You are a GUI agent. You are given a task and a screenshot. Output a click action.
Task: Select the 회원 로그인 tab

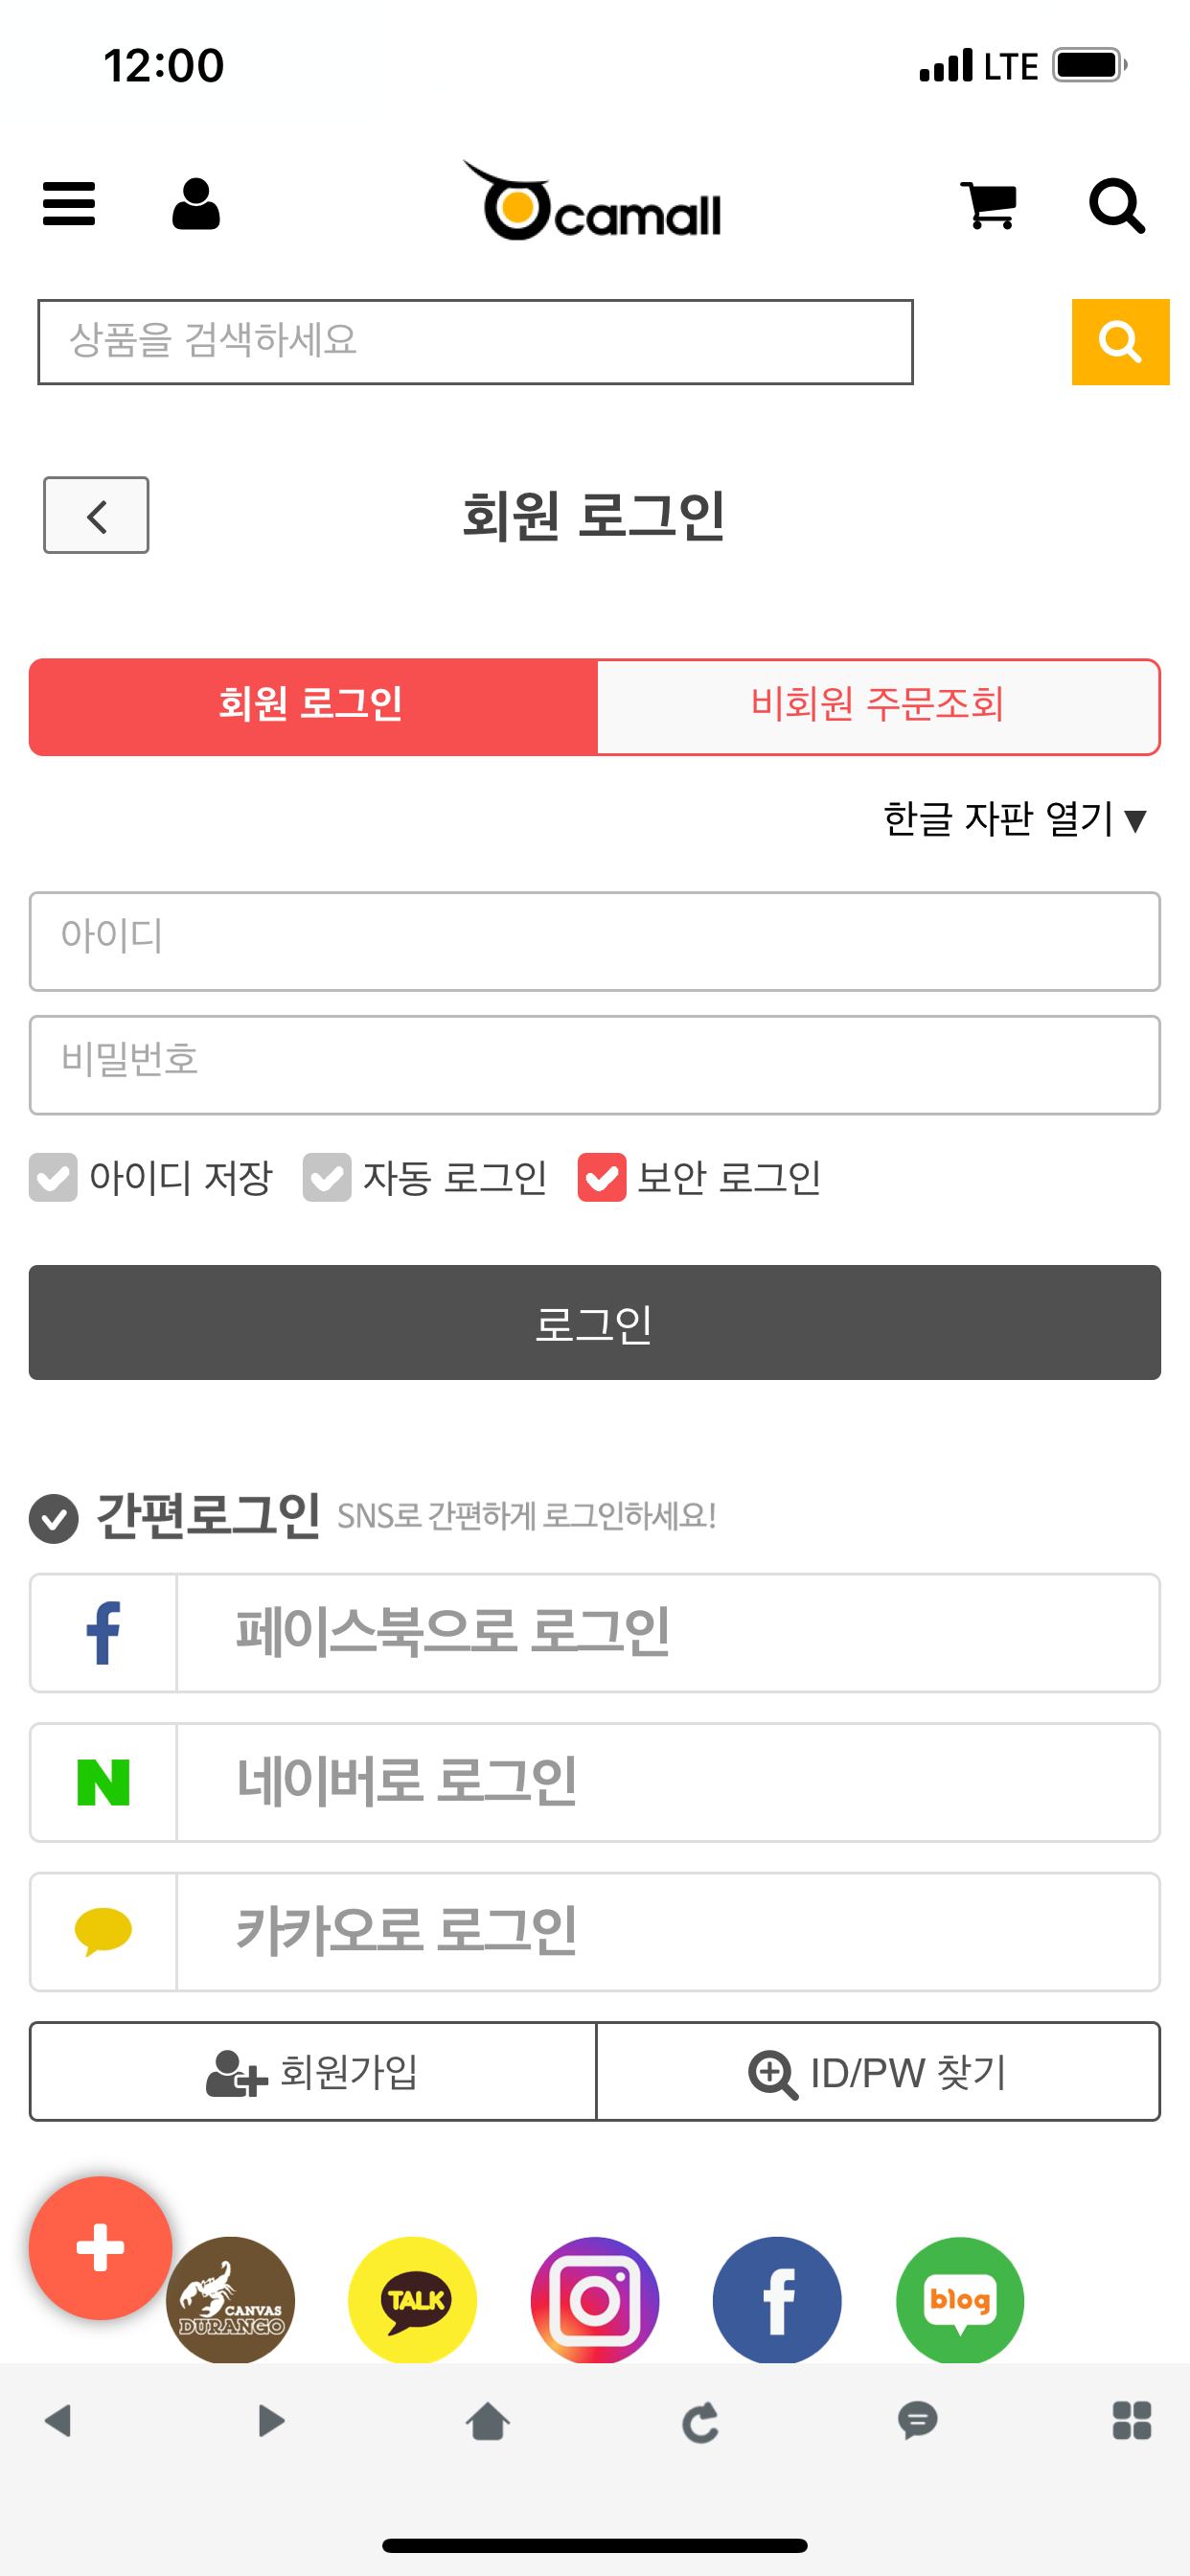click(x=312, y=706)
